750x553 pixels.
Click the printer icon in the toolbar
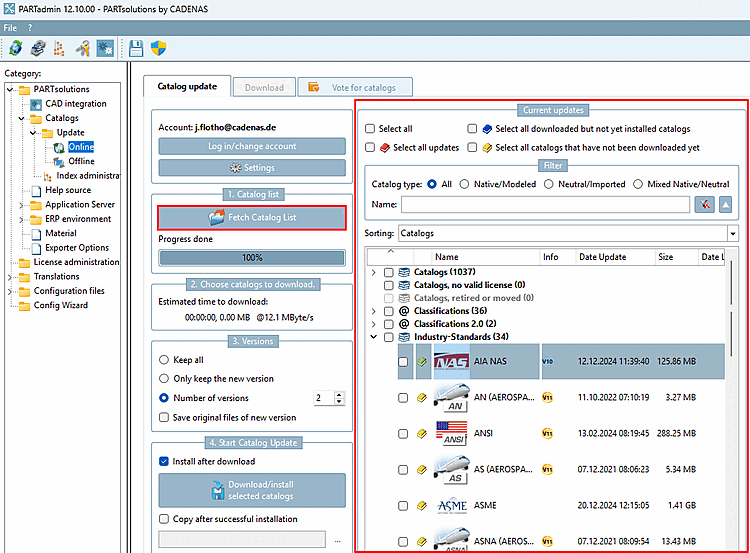pyautogui.click(x=38, y=48)
